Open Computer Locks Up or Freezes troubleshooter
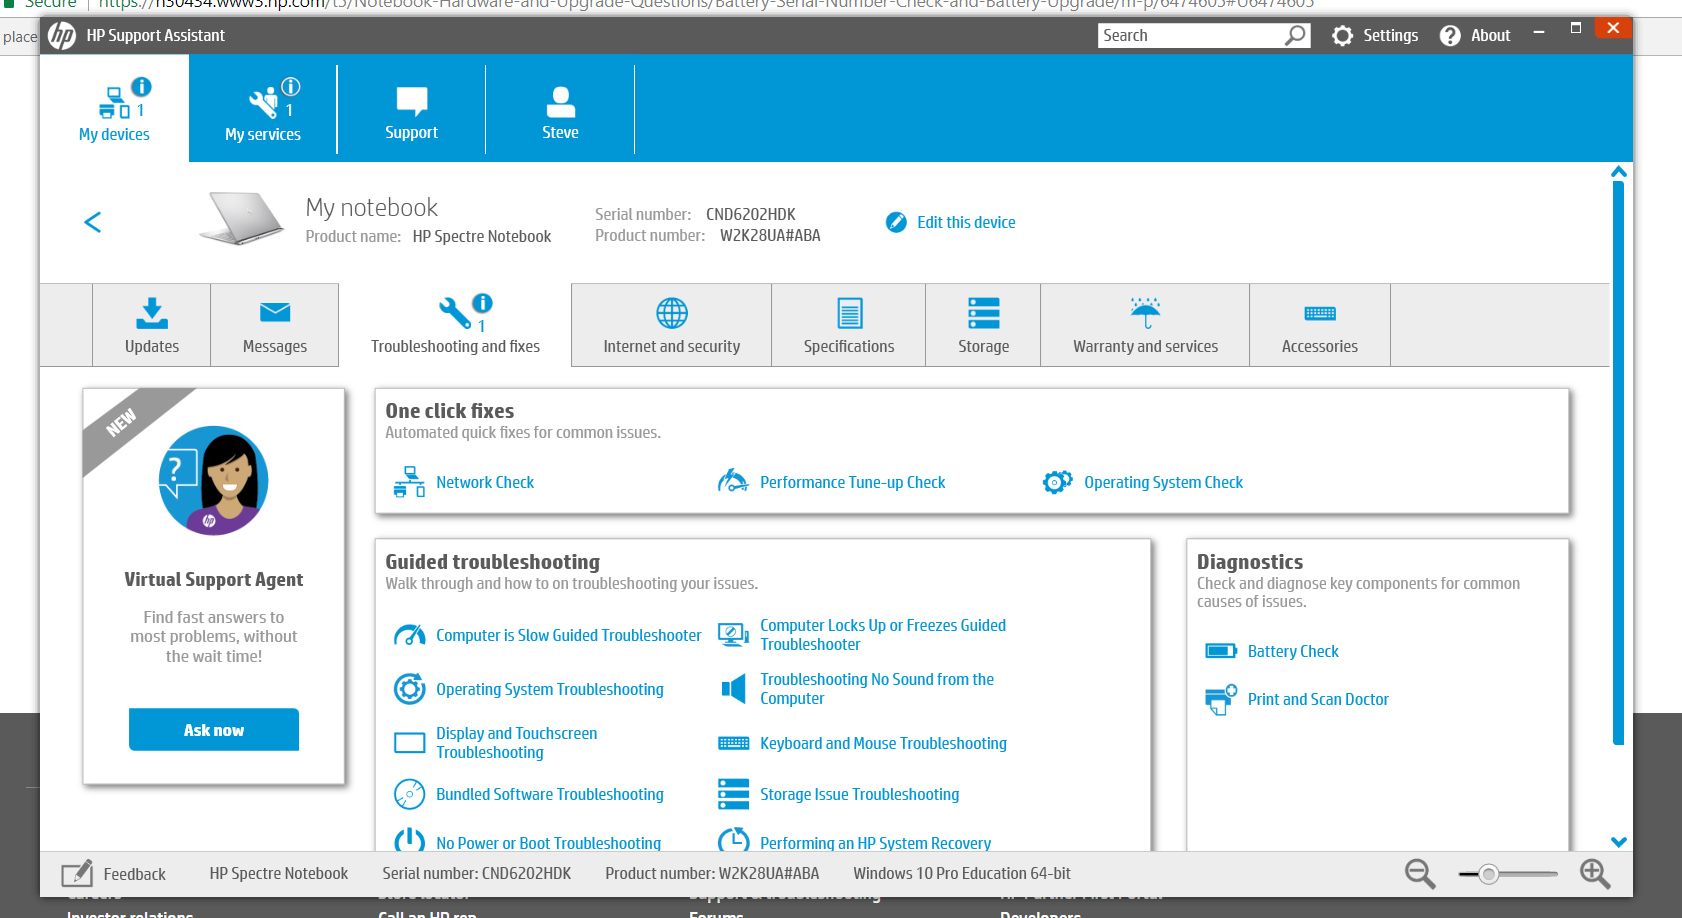The image size is (1682, 918). [x=883, y=635]
